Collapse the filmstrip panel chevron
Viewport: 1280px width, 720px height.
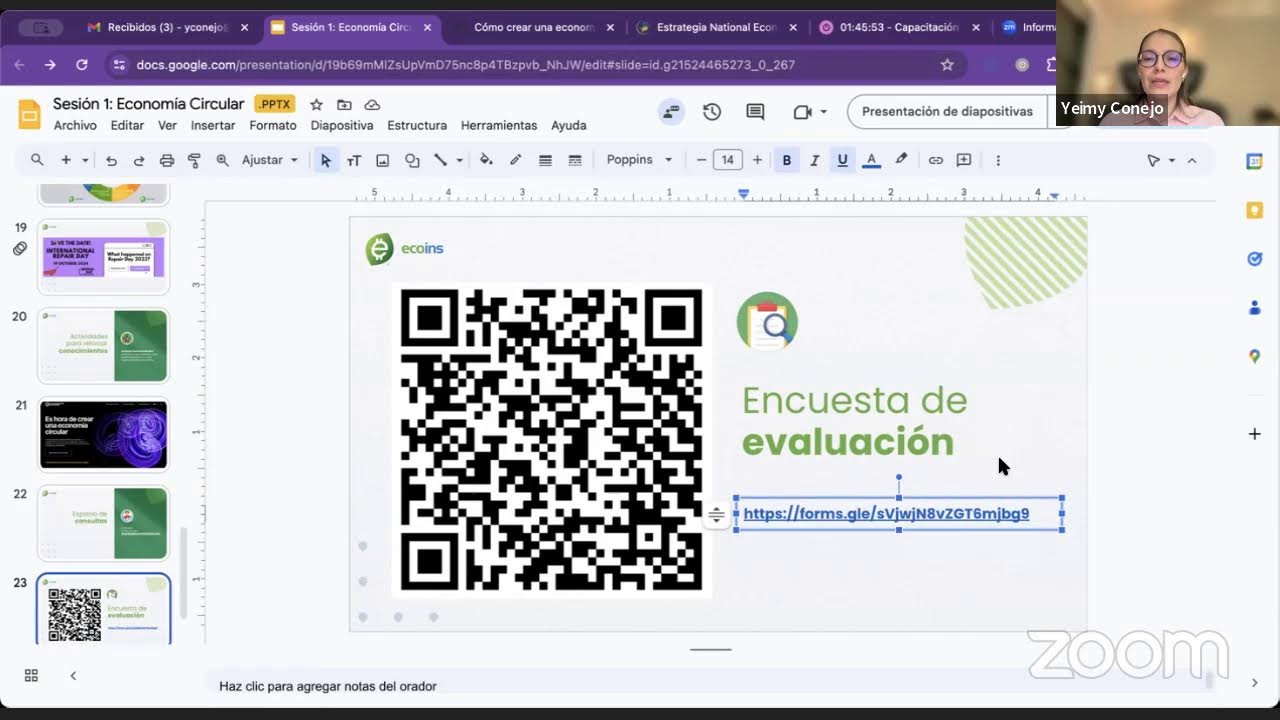click(73, 676)
